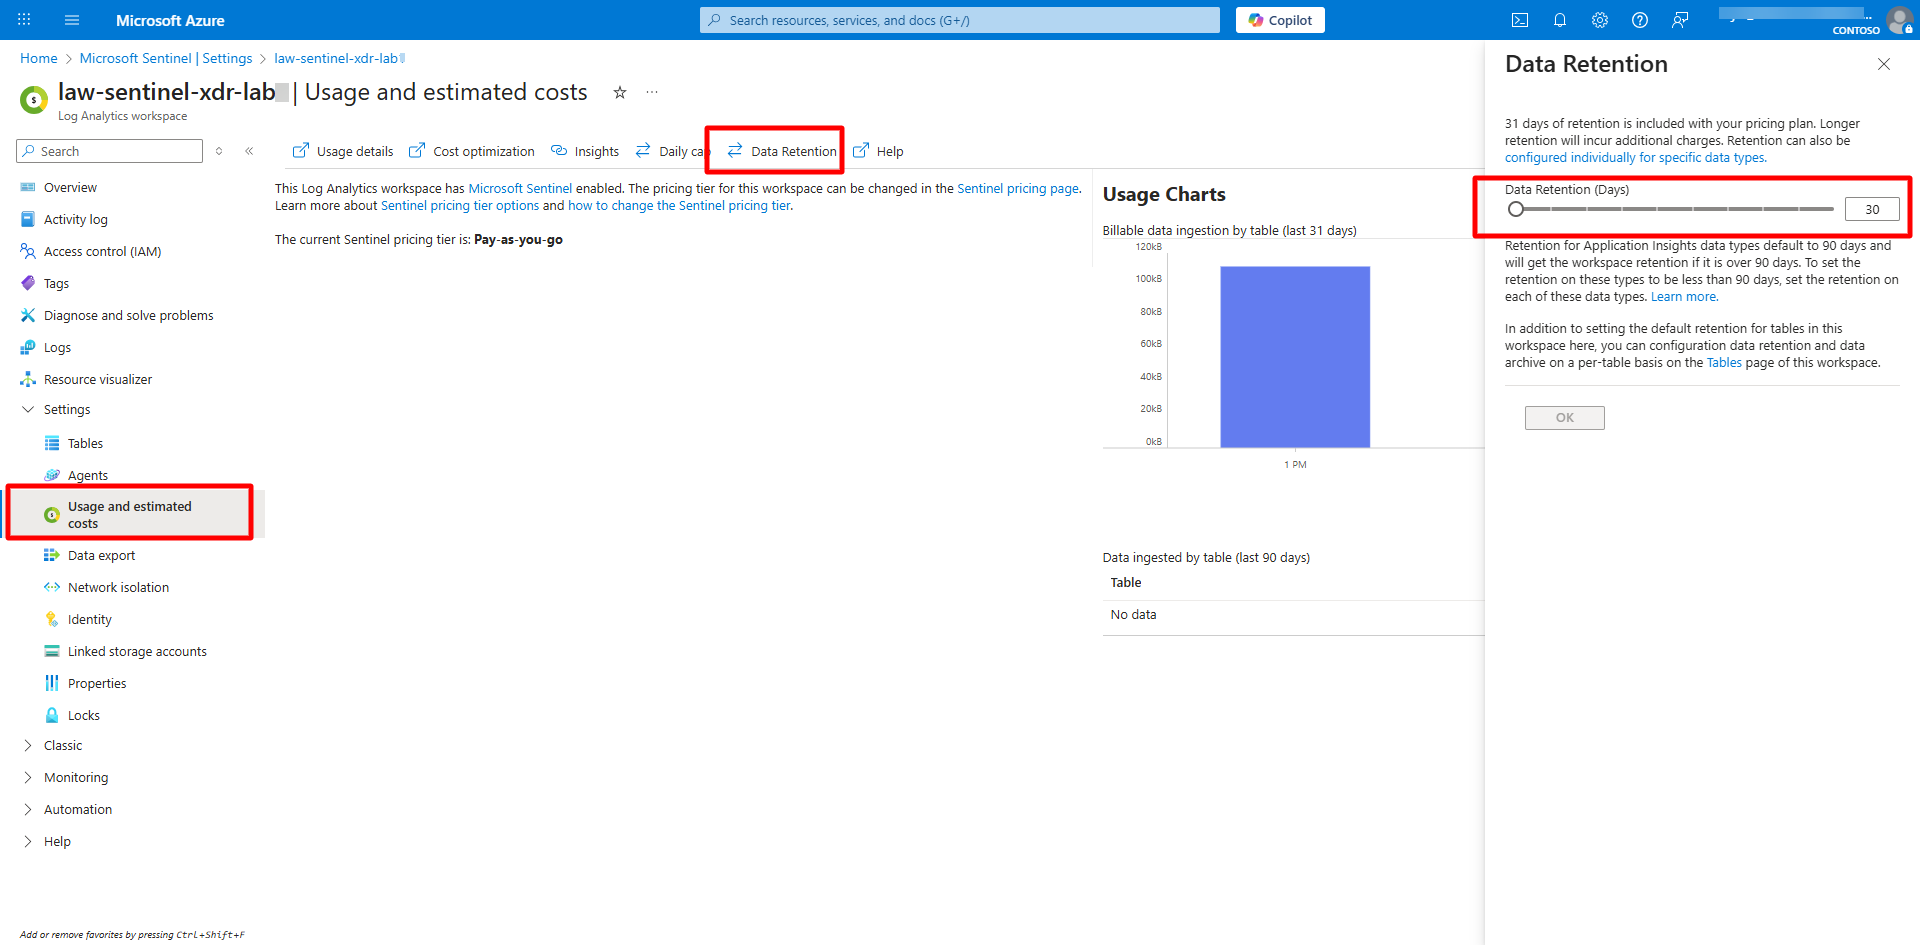Collapse the sidebar with double chevron icon
The width and height of the screenshot is (1920, 945).
pos(249,151)
